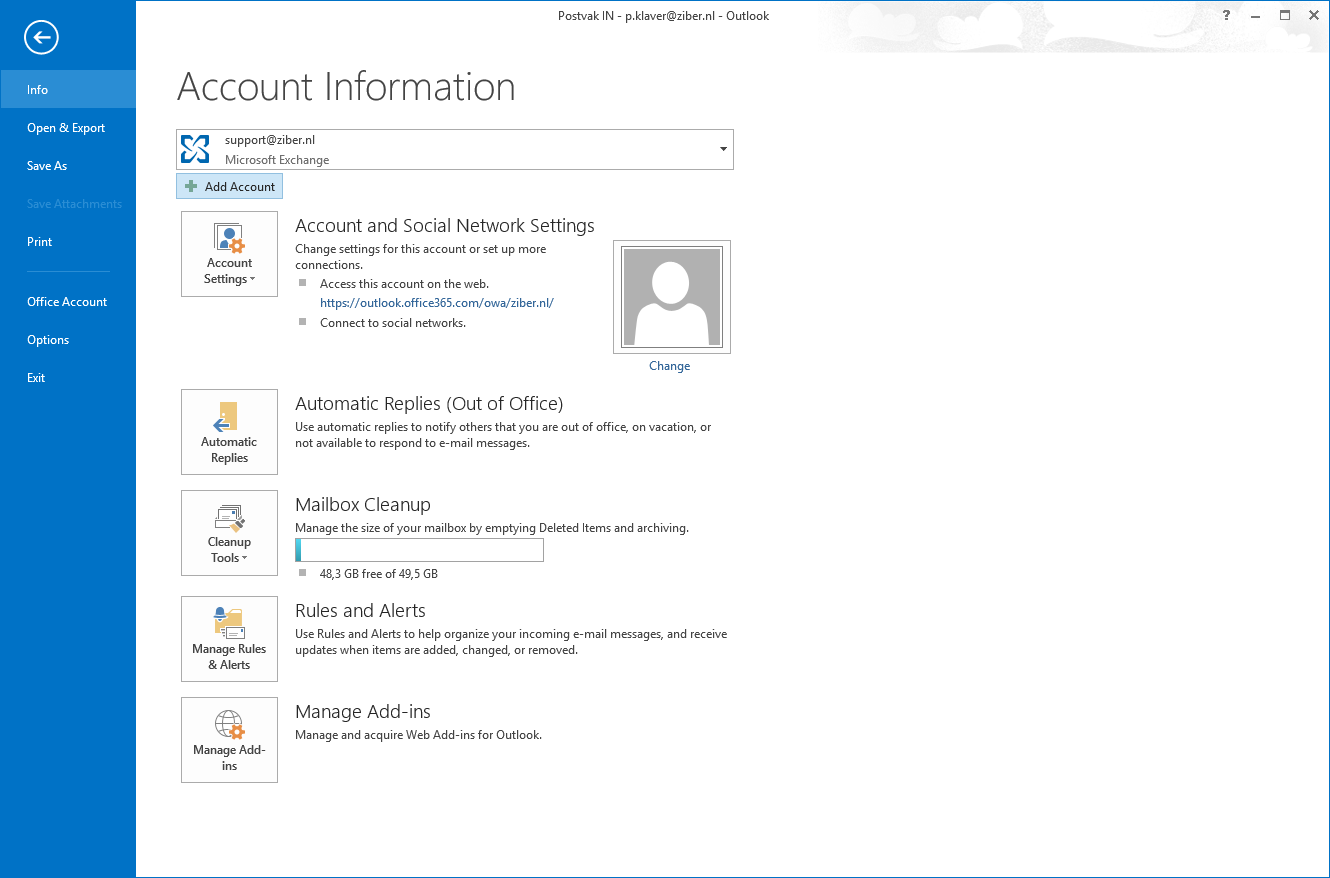Click the Automatic Replies (Out of Office) heading
Screen dimensions: 1330x878
tap(429, 404)
